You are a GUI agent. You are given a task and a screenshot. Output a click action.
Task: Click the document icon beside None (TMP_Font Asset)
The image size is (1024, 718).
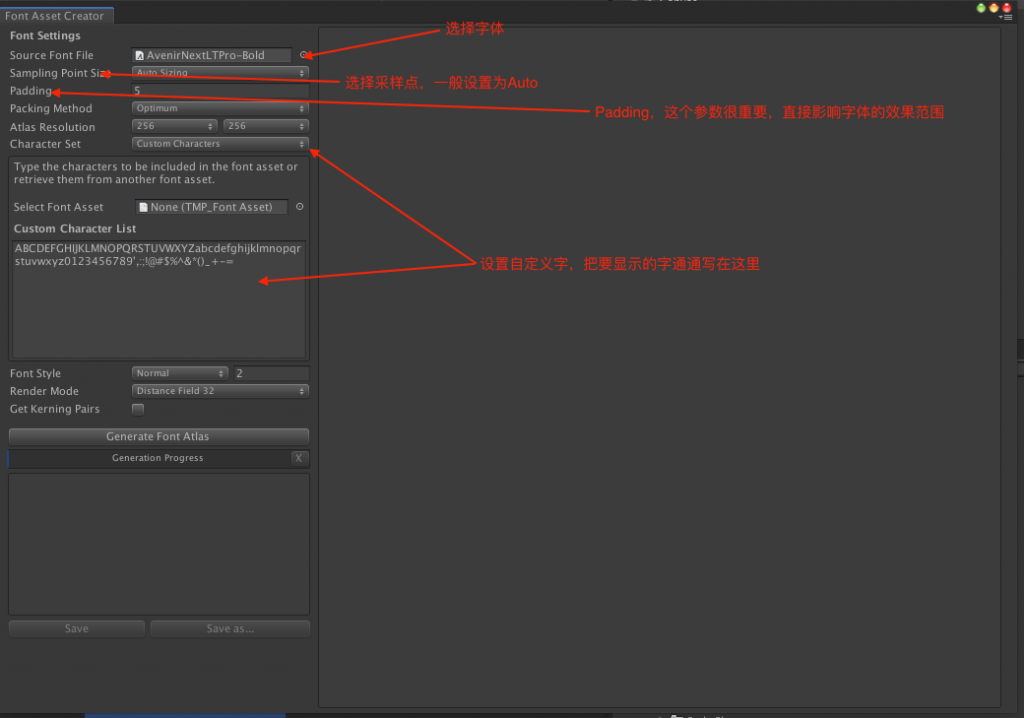[143, 207]
